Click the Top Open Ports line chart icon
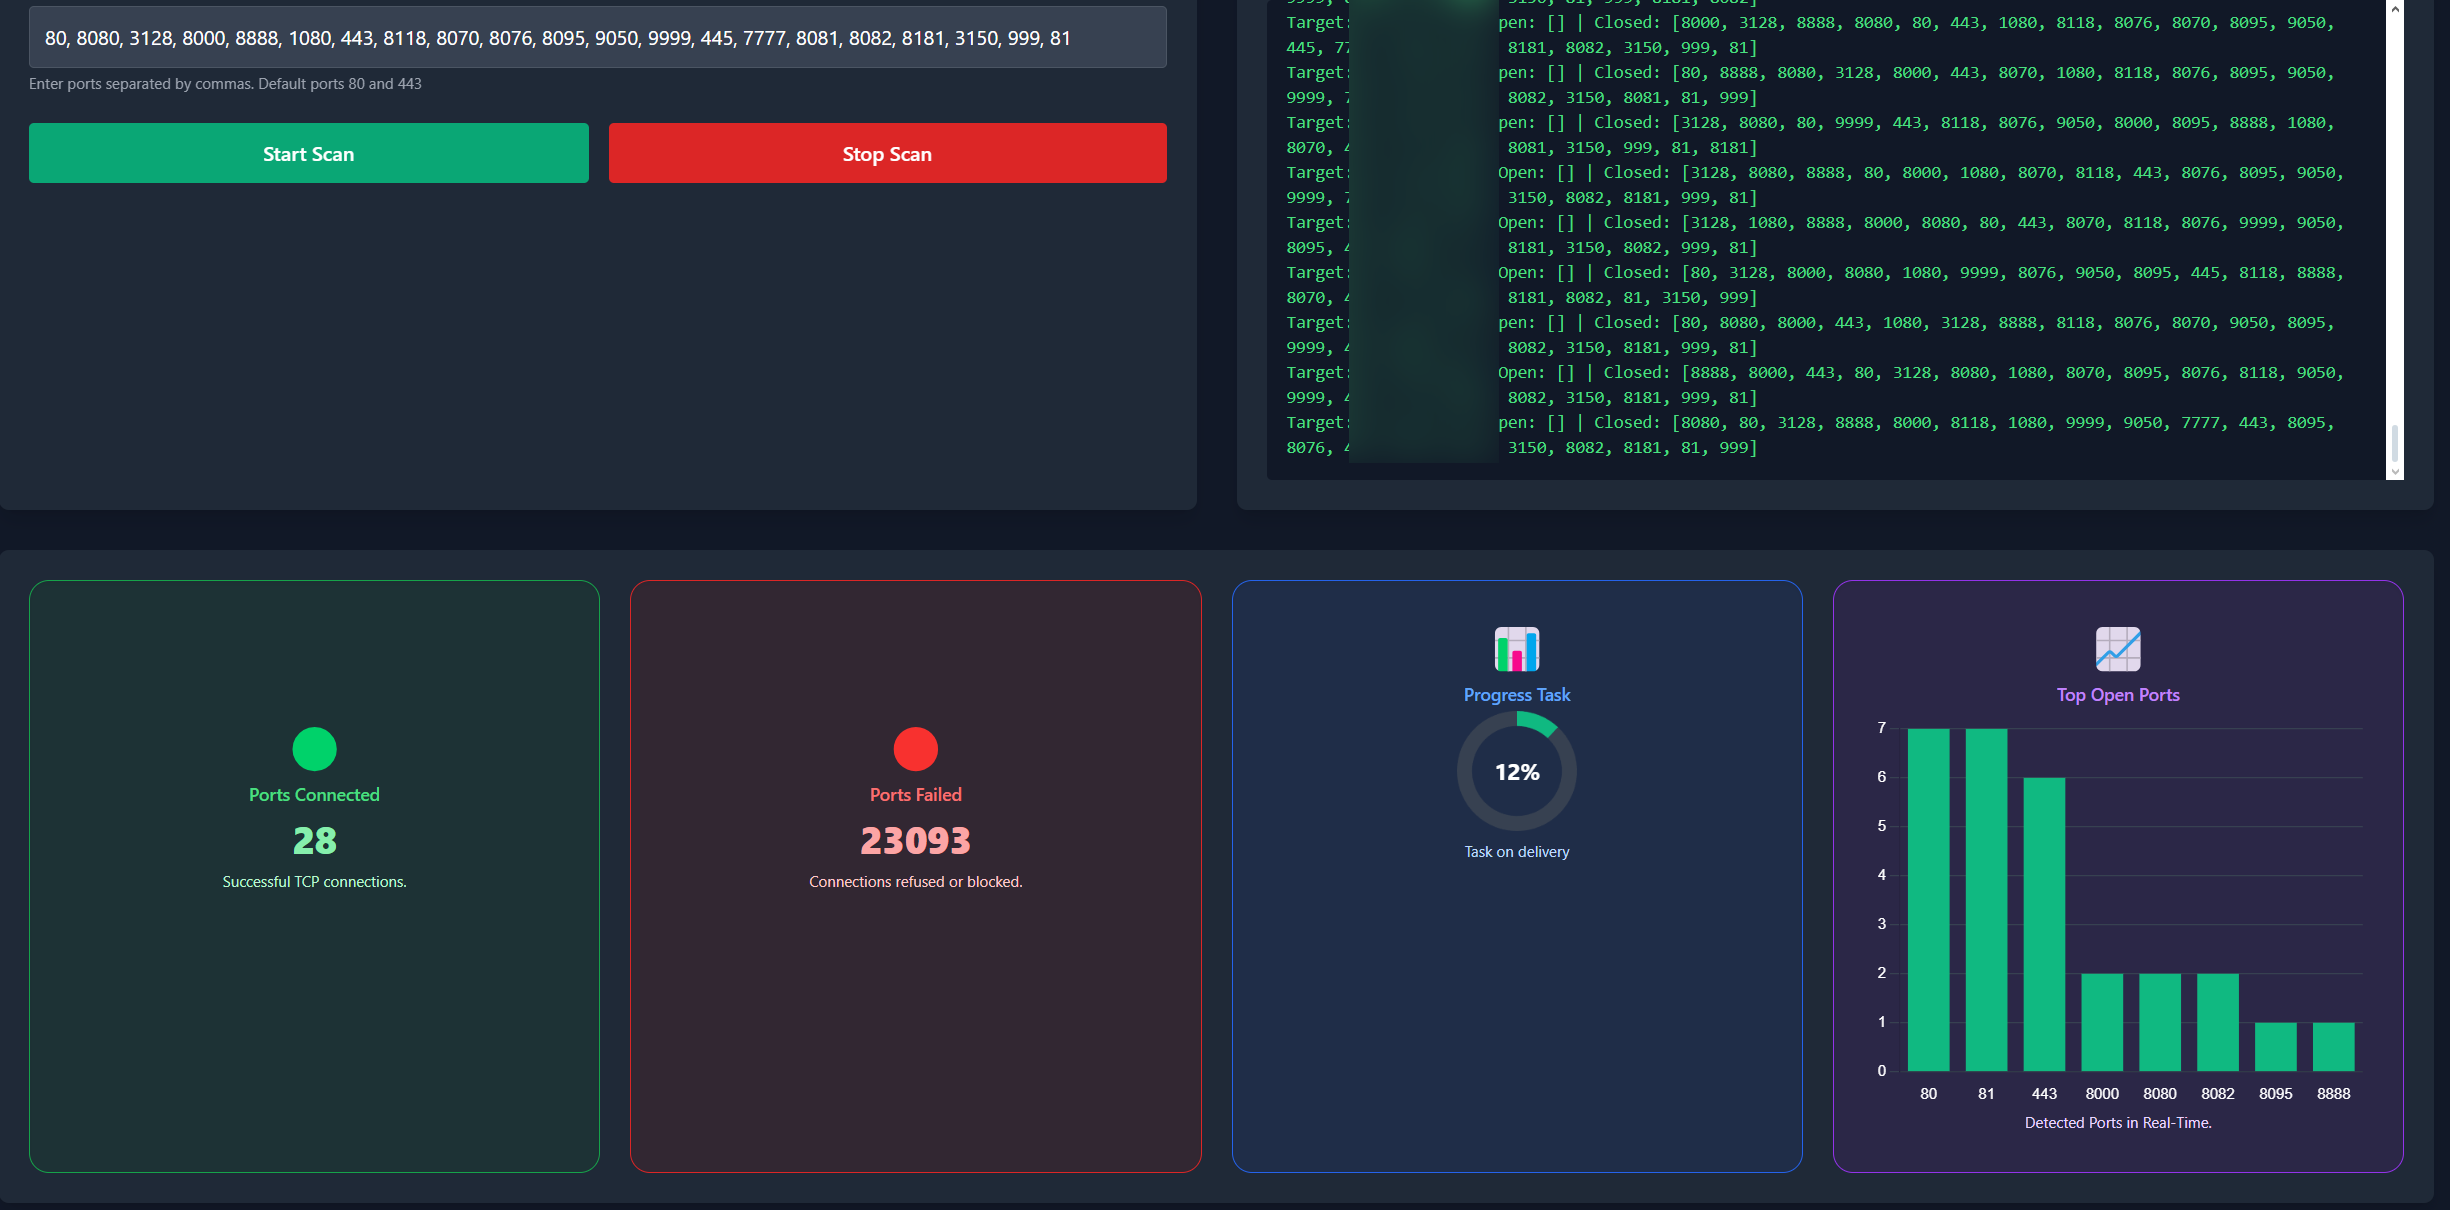 coord(2117,649)
